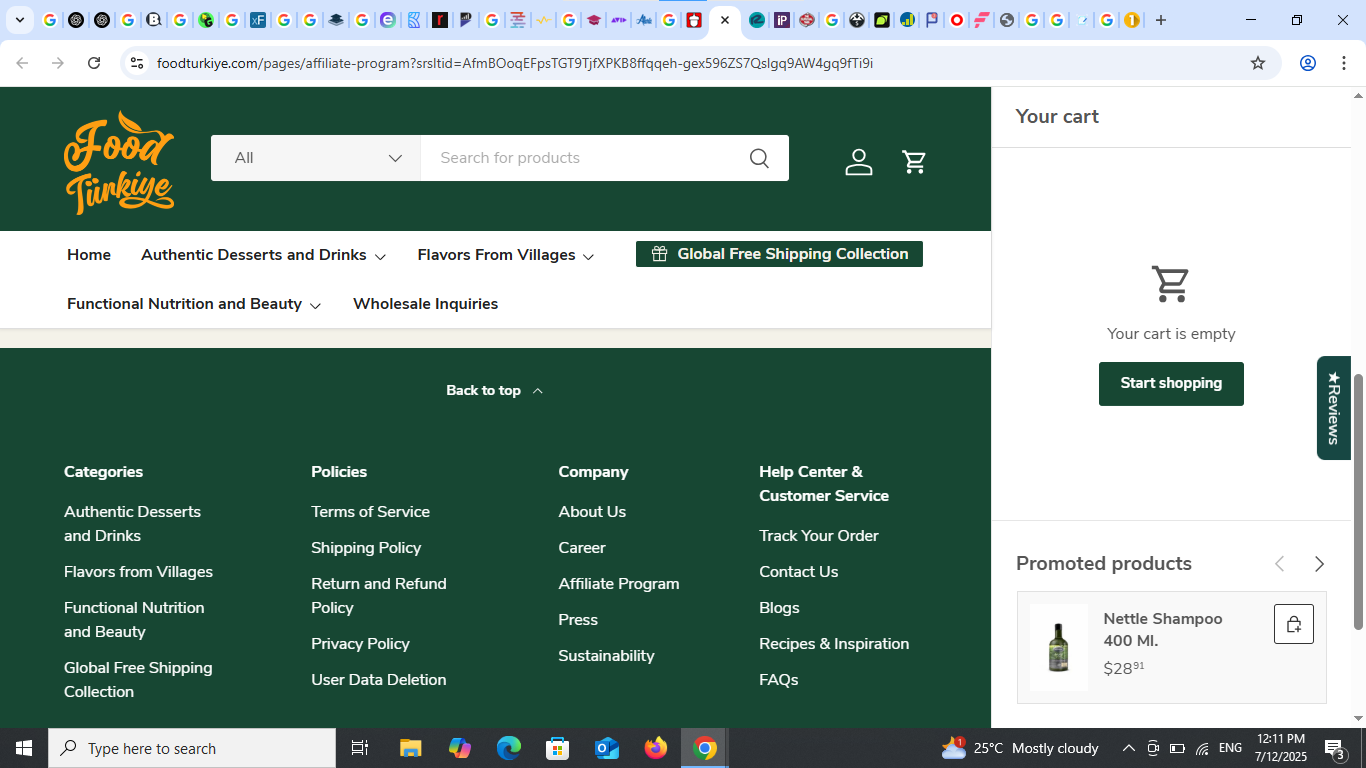Viewport: 1366px width, 768px height.
Task: Open Copilot from taskbar
Action: click(460, 748)
